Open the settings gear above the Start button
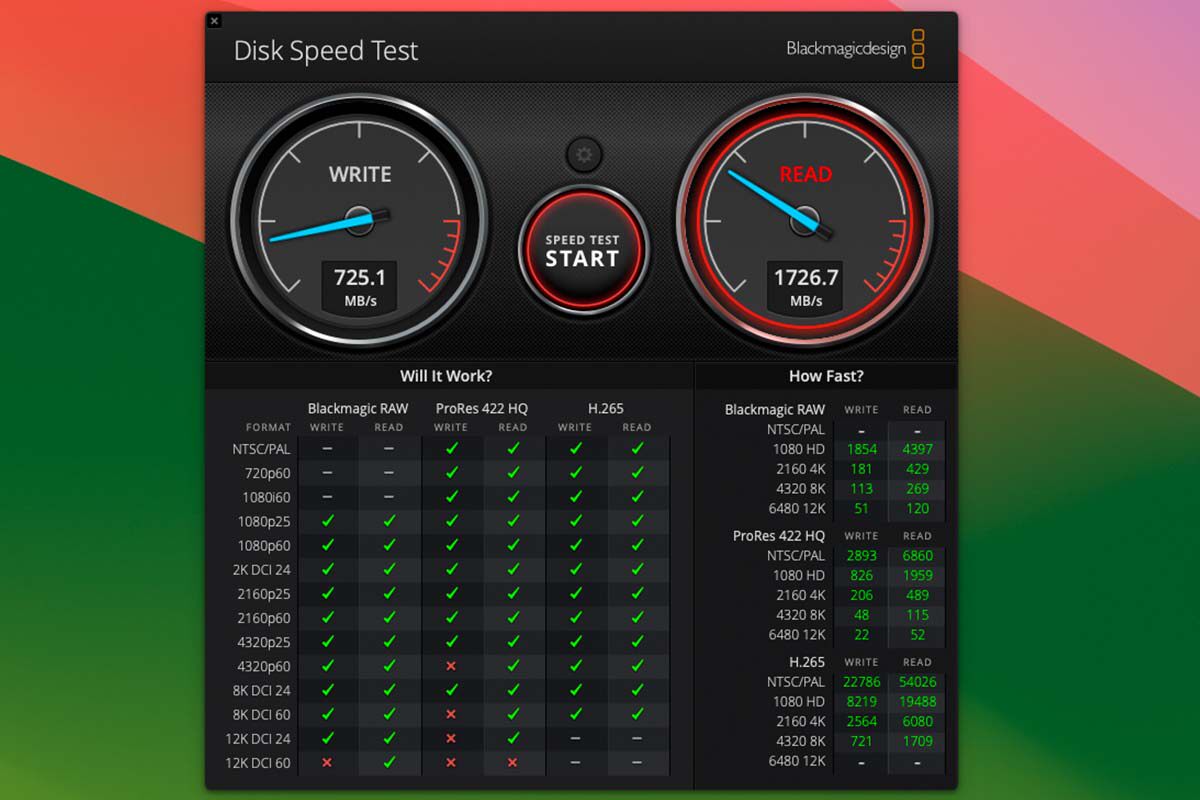Image resolution: width=1200 pixels, height=800 pixels. pyautogui.click(x=584, y=155)
